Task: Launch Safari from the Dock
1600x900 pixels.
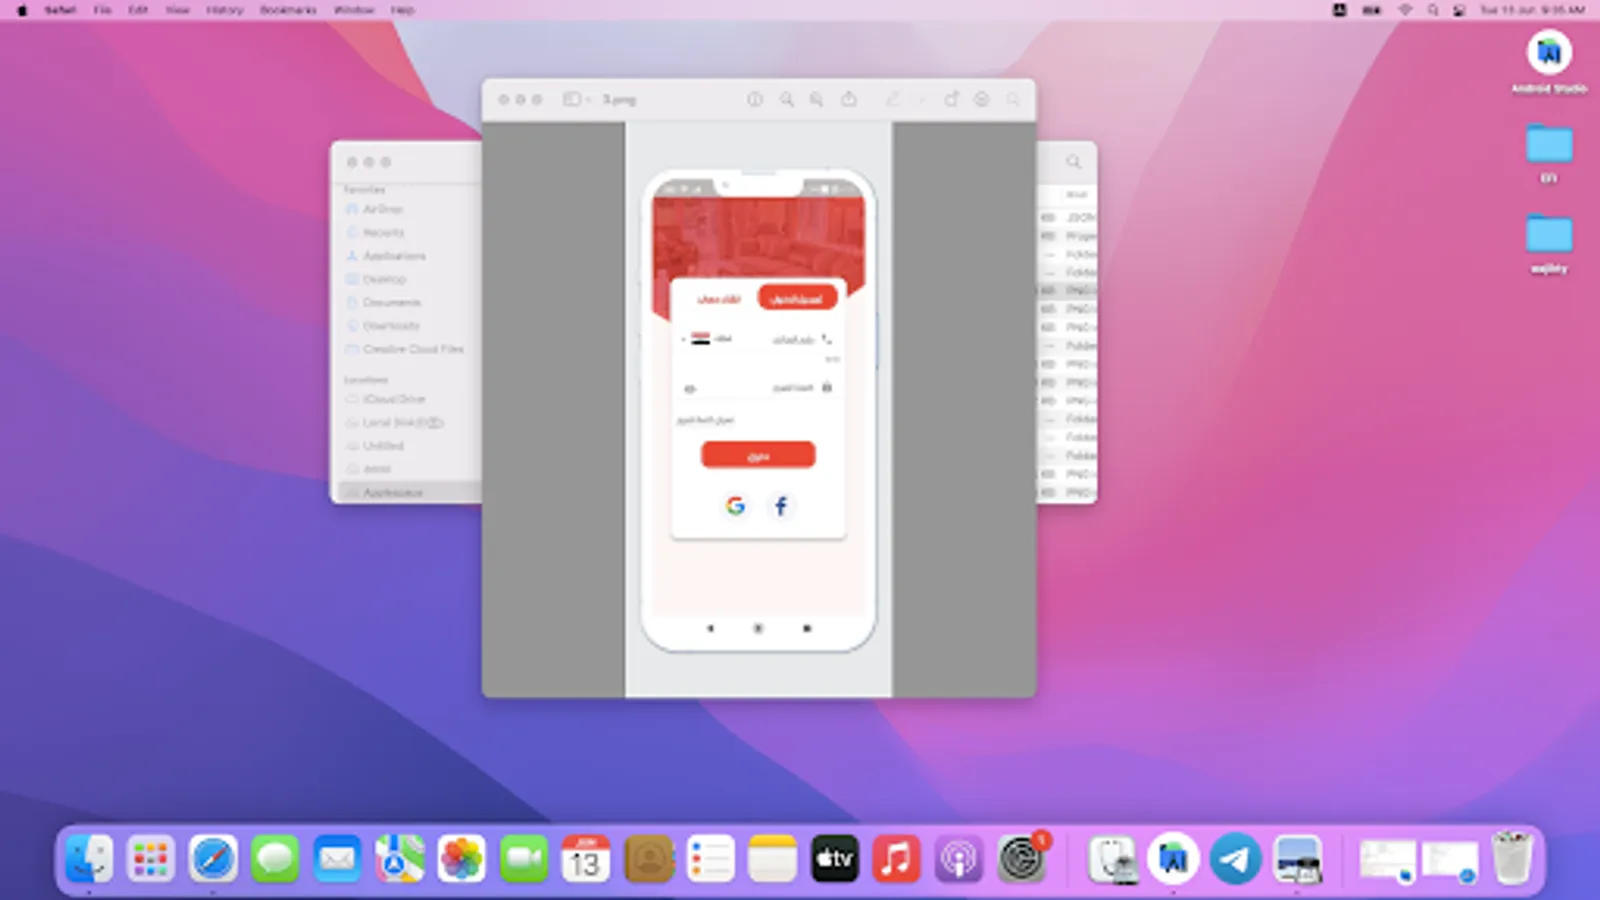Action: (213, 859)
